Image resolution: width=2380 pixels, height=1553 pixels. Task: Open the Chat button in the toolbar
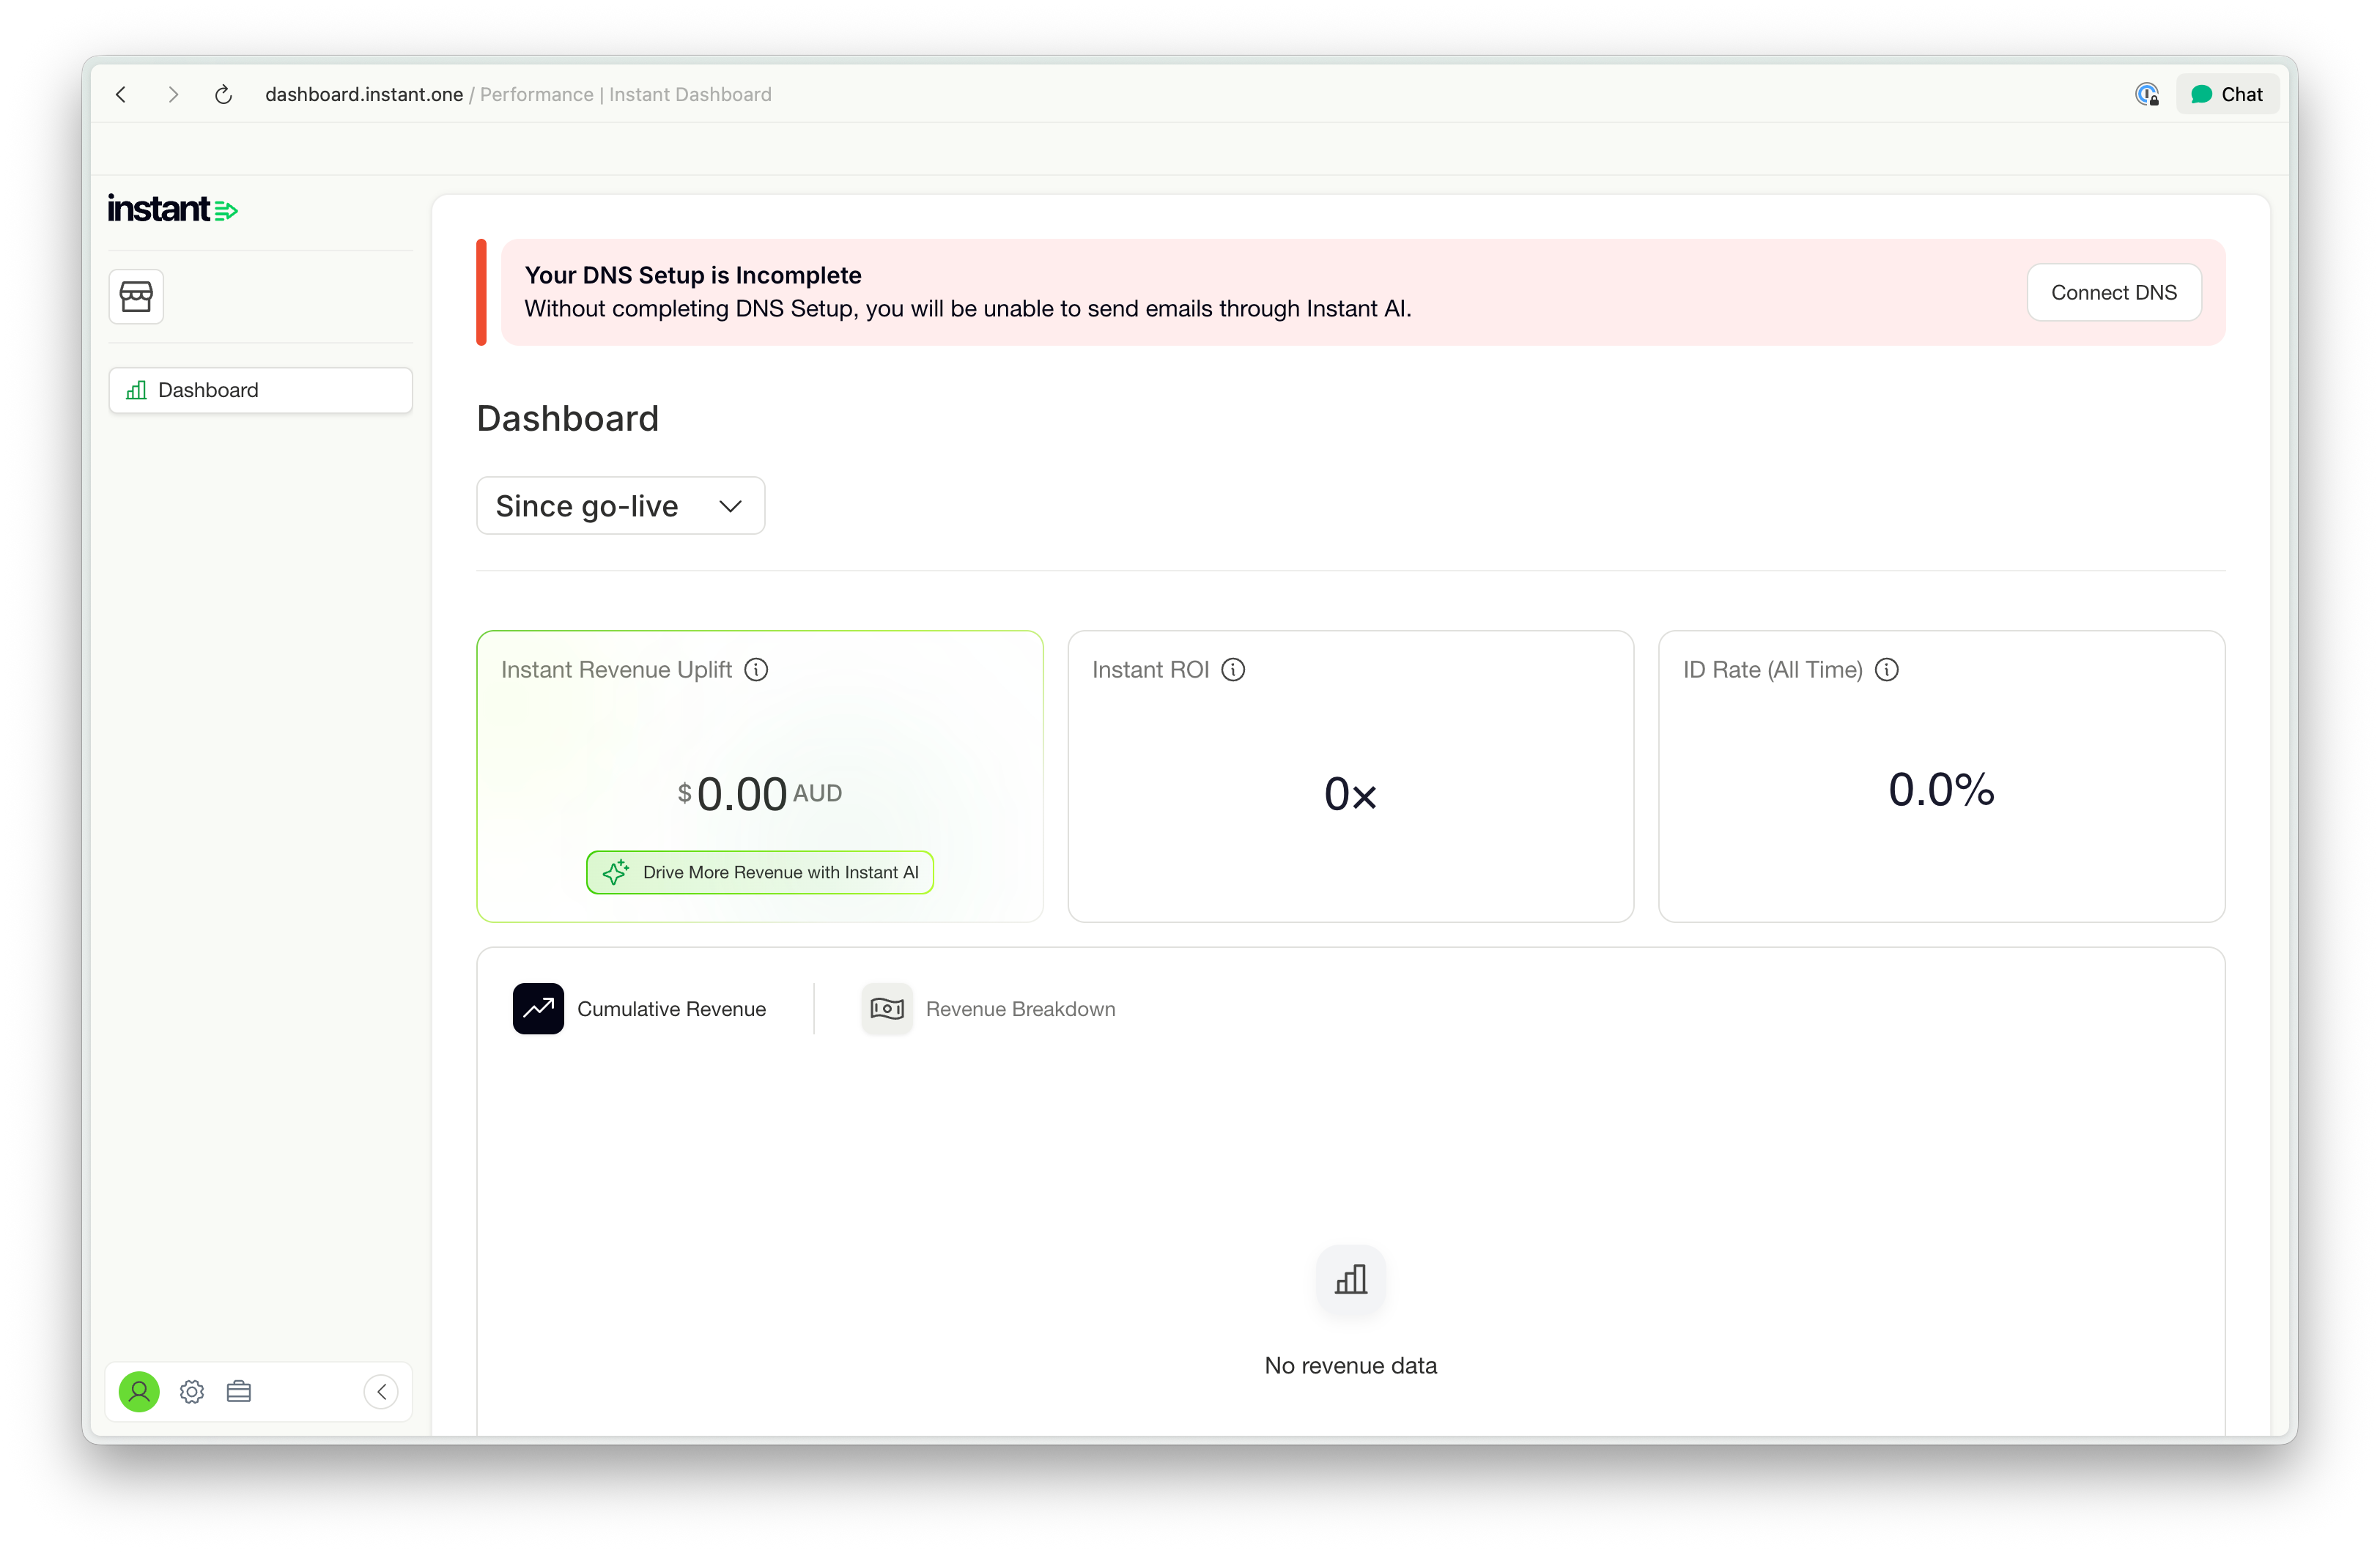pyautogui.click(x=2227, y=94)
